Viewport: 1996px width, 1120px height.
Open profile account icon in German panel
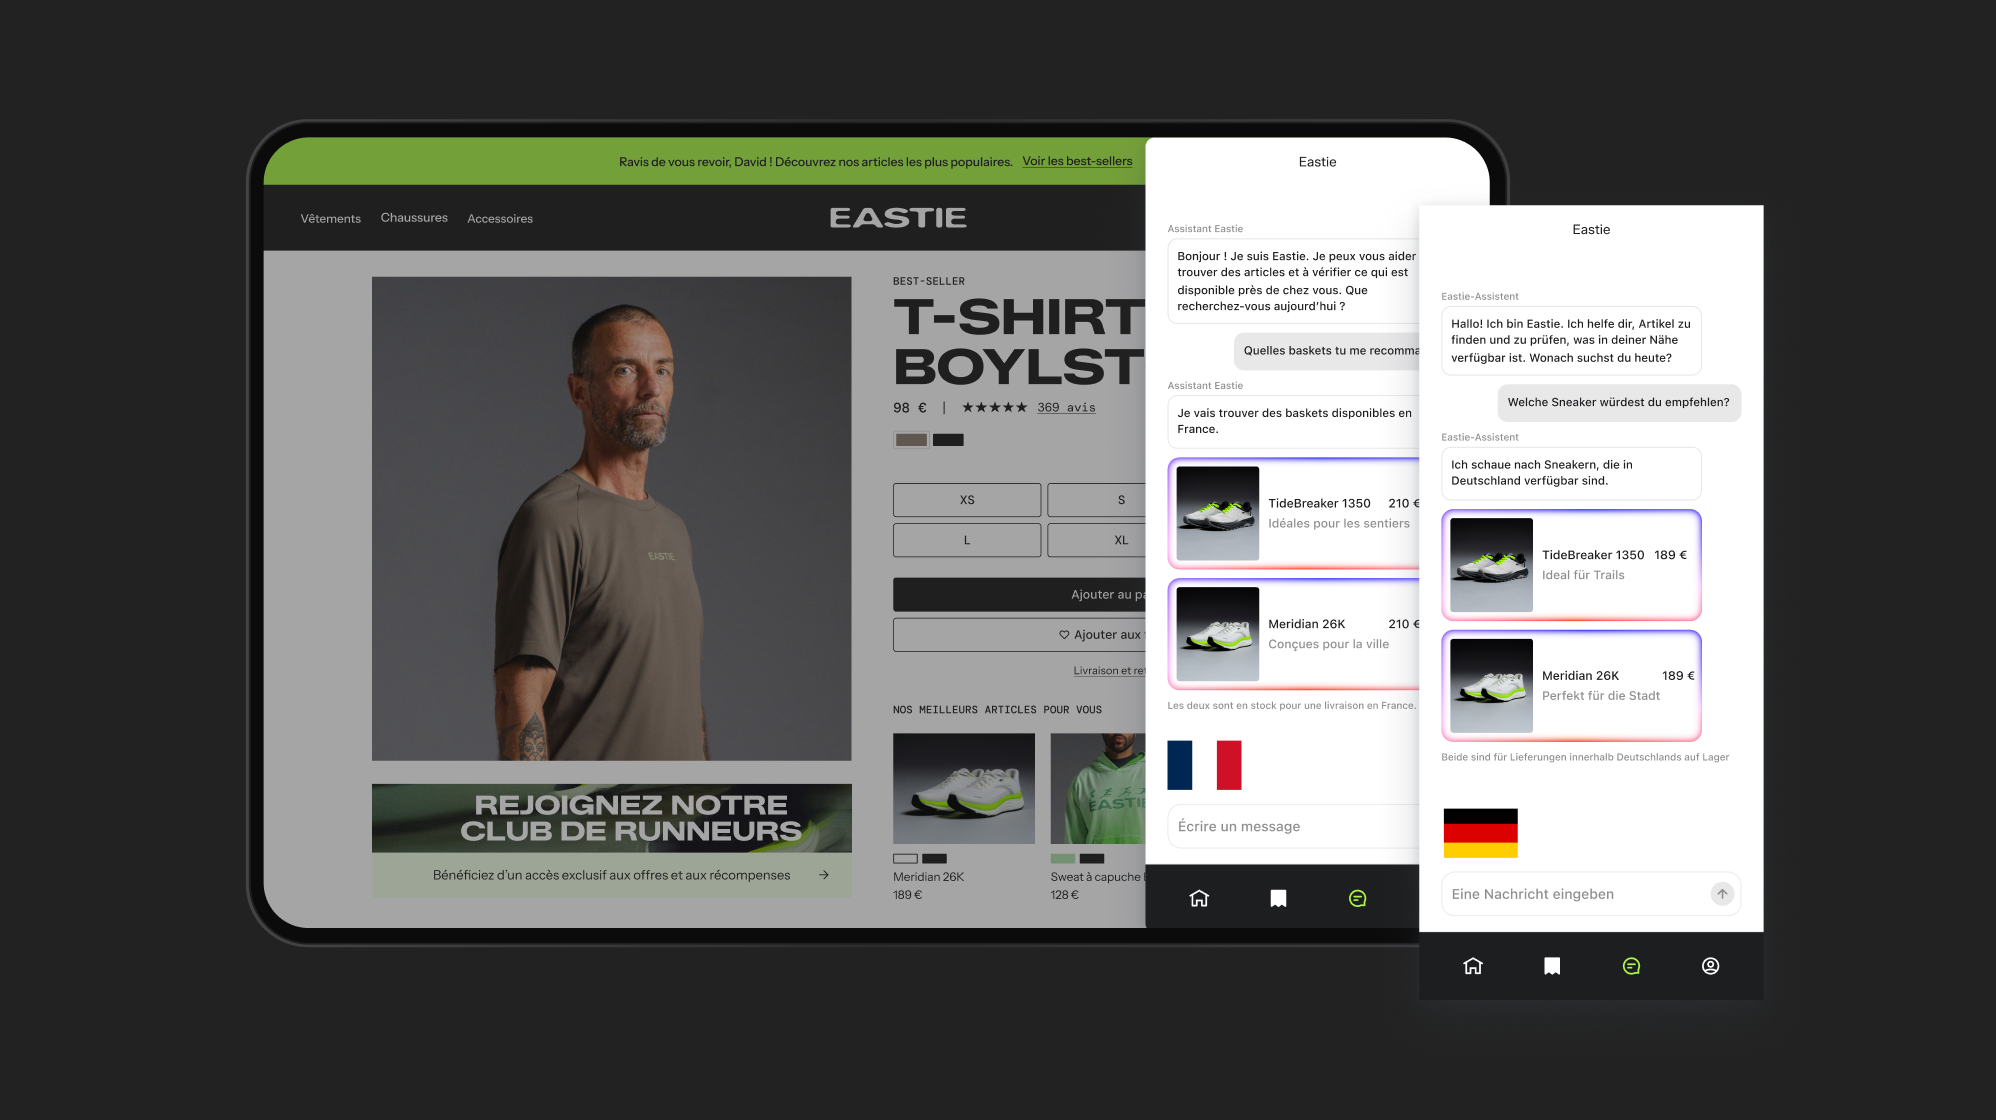1710,966
